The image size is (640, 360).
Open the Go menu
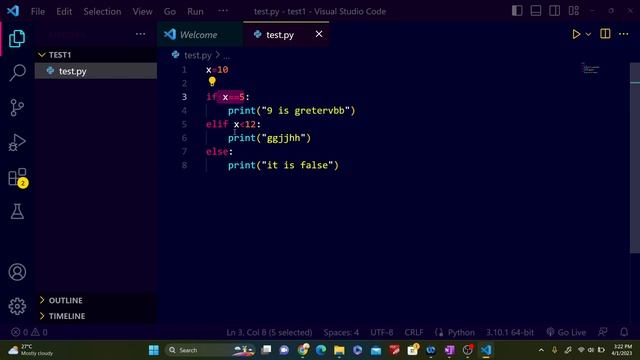point(170,11)
